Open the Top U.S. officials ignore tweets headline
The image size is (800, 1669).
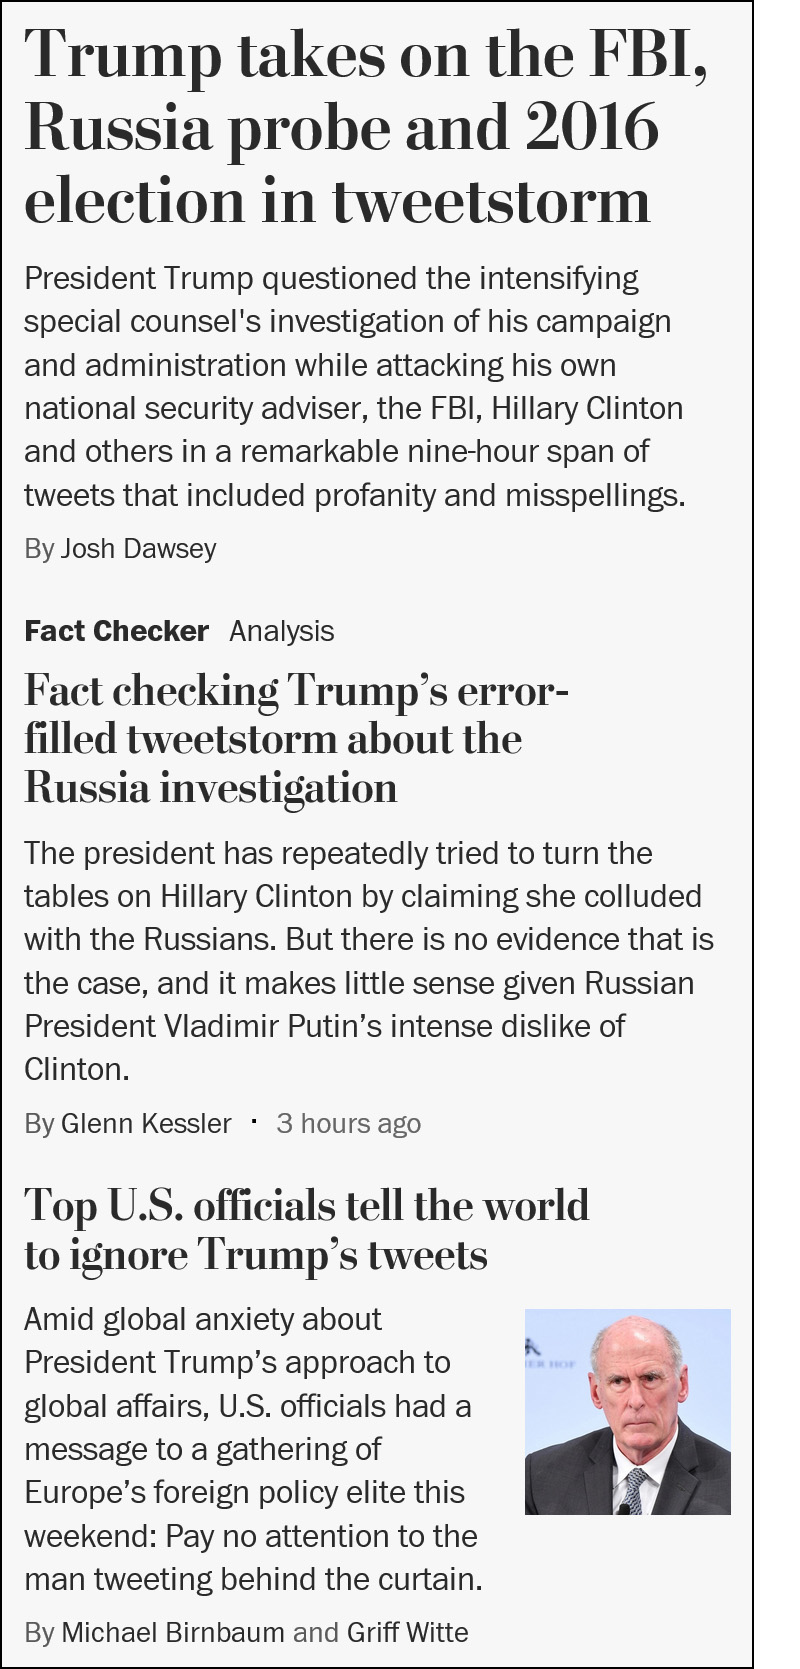click(306, 1230)
